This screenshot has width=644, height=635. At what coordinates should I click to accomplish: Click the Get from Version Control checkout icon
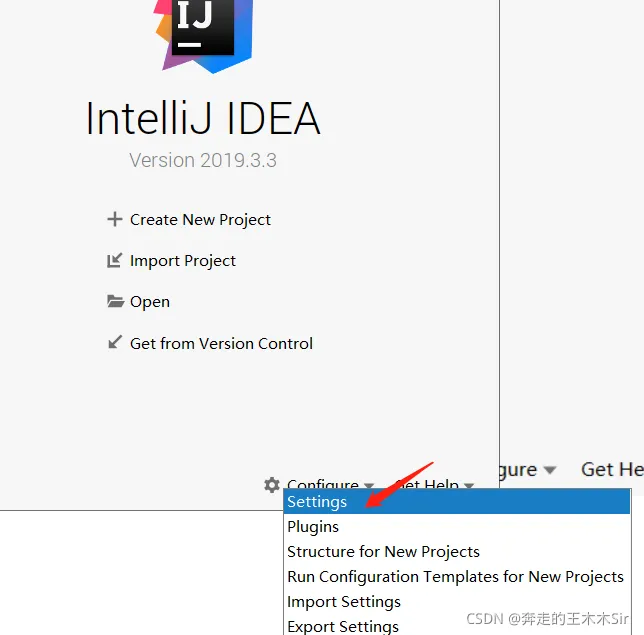point(114,343)
